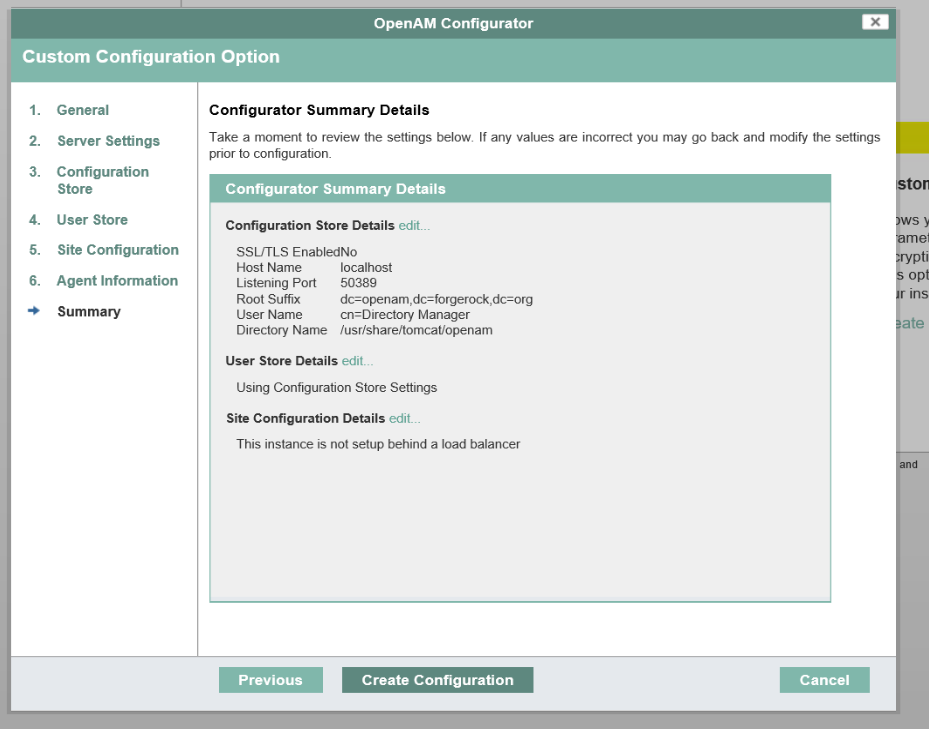The width and height of the screenshot is (929, 729).
Task: Go to Agent Information step
Action: (117, 281)
